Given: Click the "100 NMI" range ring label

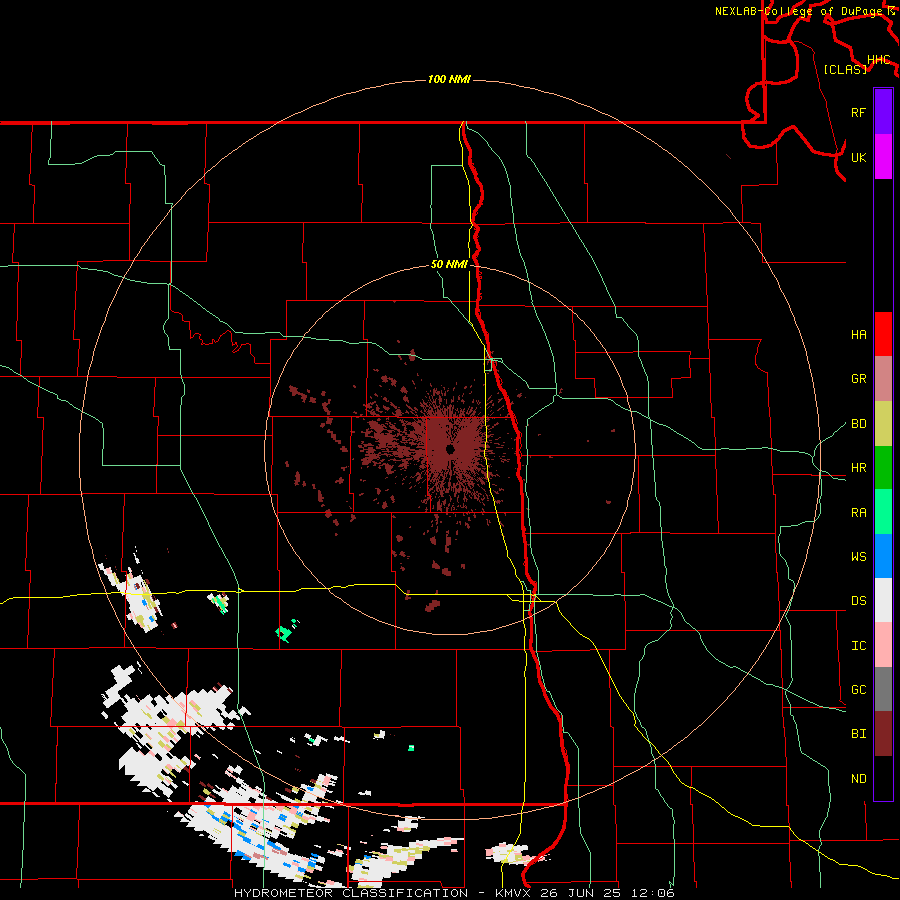Looking at the screenshot, I should point(449,79).
